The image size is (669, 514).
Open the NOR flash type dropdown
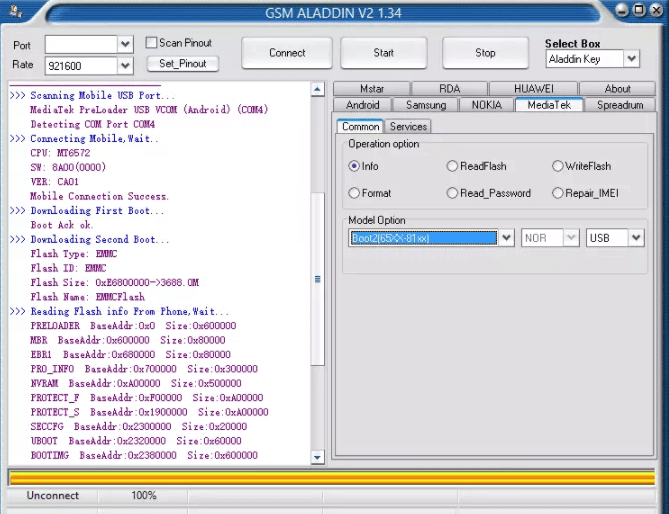pos(571,238)
